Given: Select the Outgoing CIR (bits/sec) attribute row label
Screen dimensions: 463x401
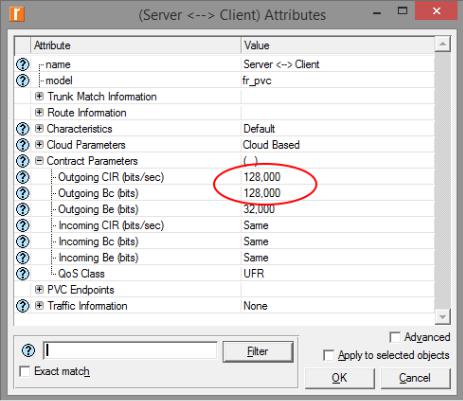Looking at the screenshot, I should (111, 177).
